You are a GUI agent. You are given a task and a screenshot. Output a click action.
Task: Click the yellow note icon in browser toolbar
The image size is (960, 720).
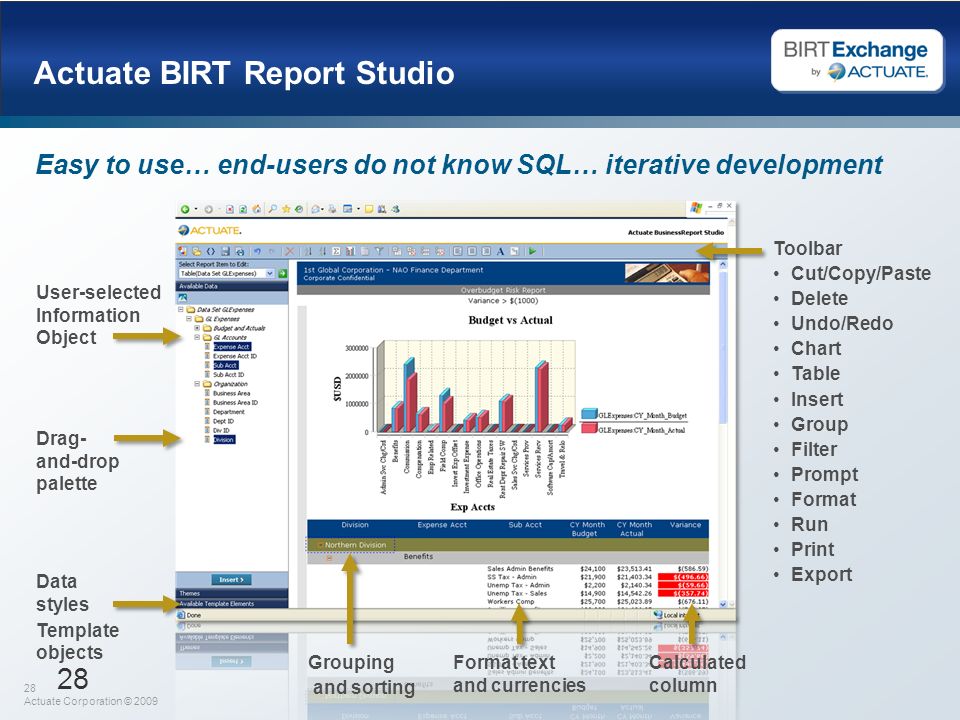coord(369,209)
